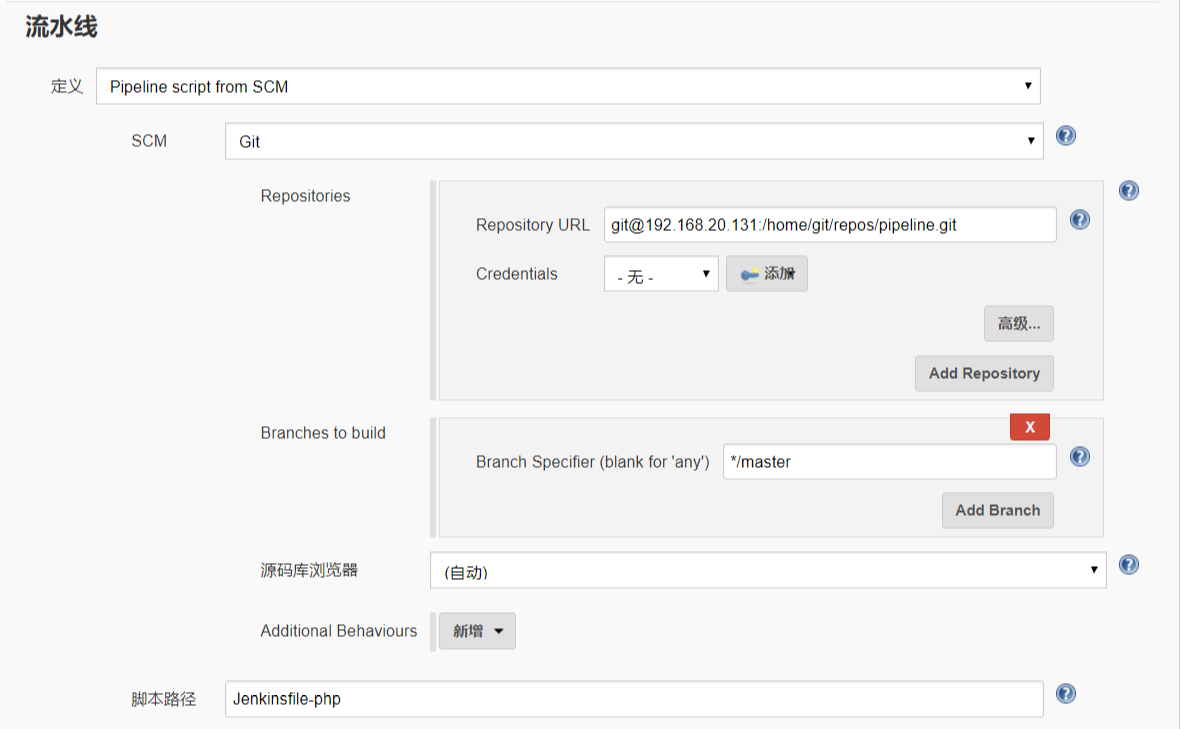Click help icon beside 脚本路径 field
The width and height of the screenshot is (1181, 729).
1066,694
